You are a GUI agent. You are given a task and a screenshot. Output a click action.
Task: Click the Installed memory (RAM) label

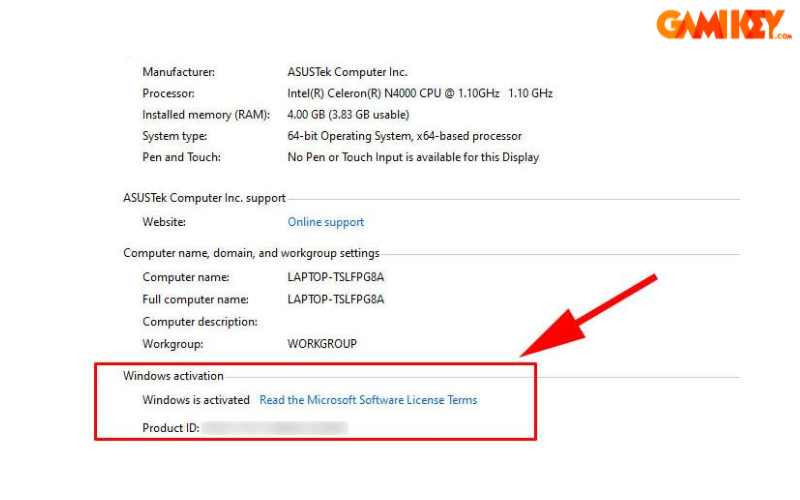(206, 115)
